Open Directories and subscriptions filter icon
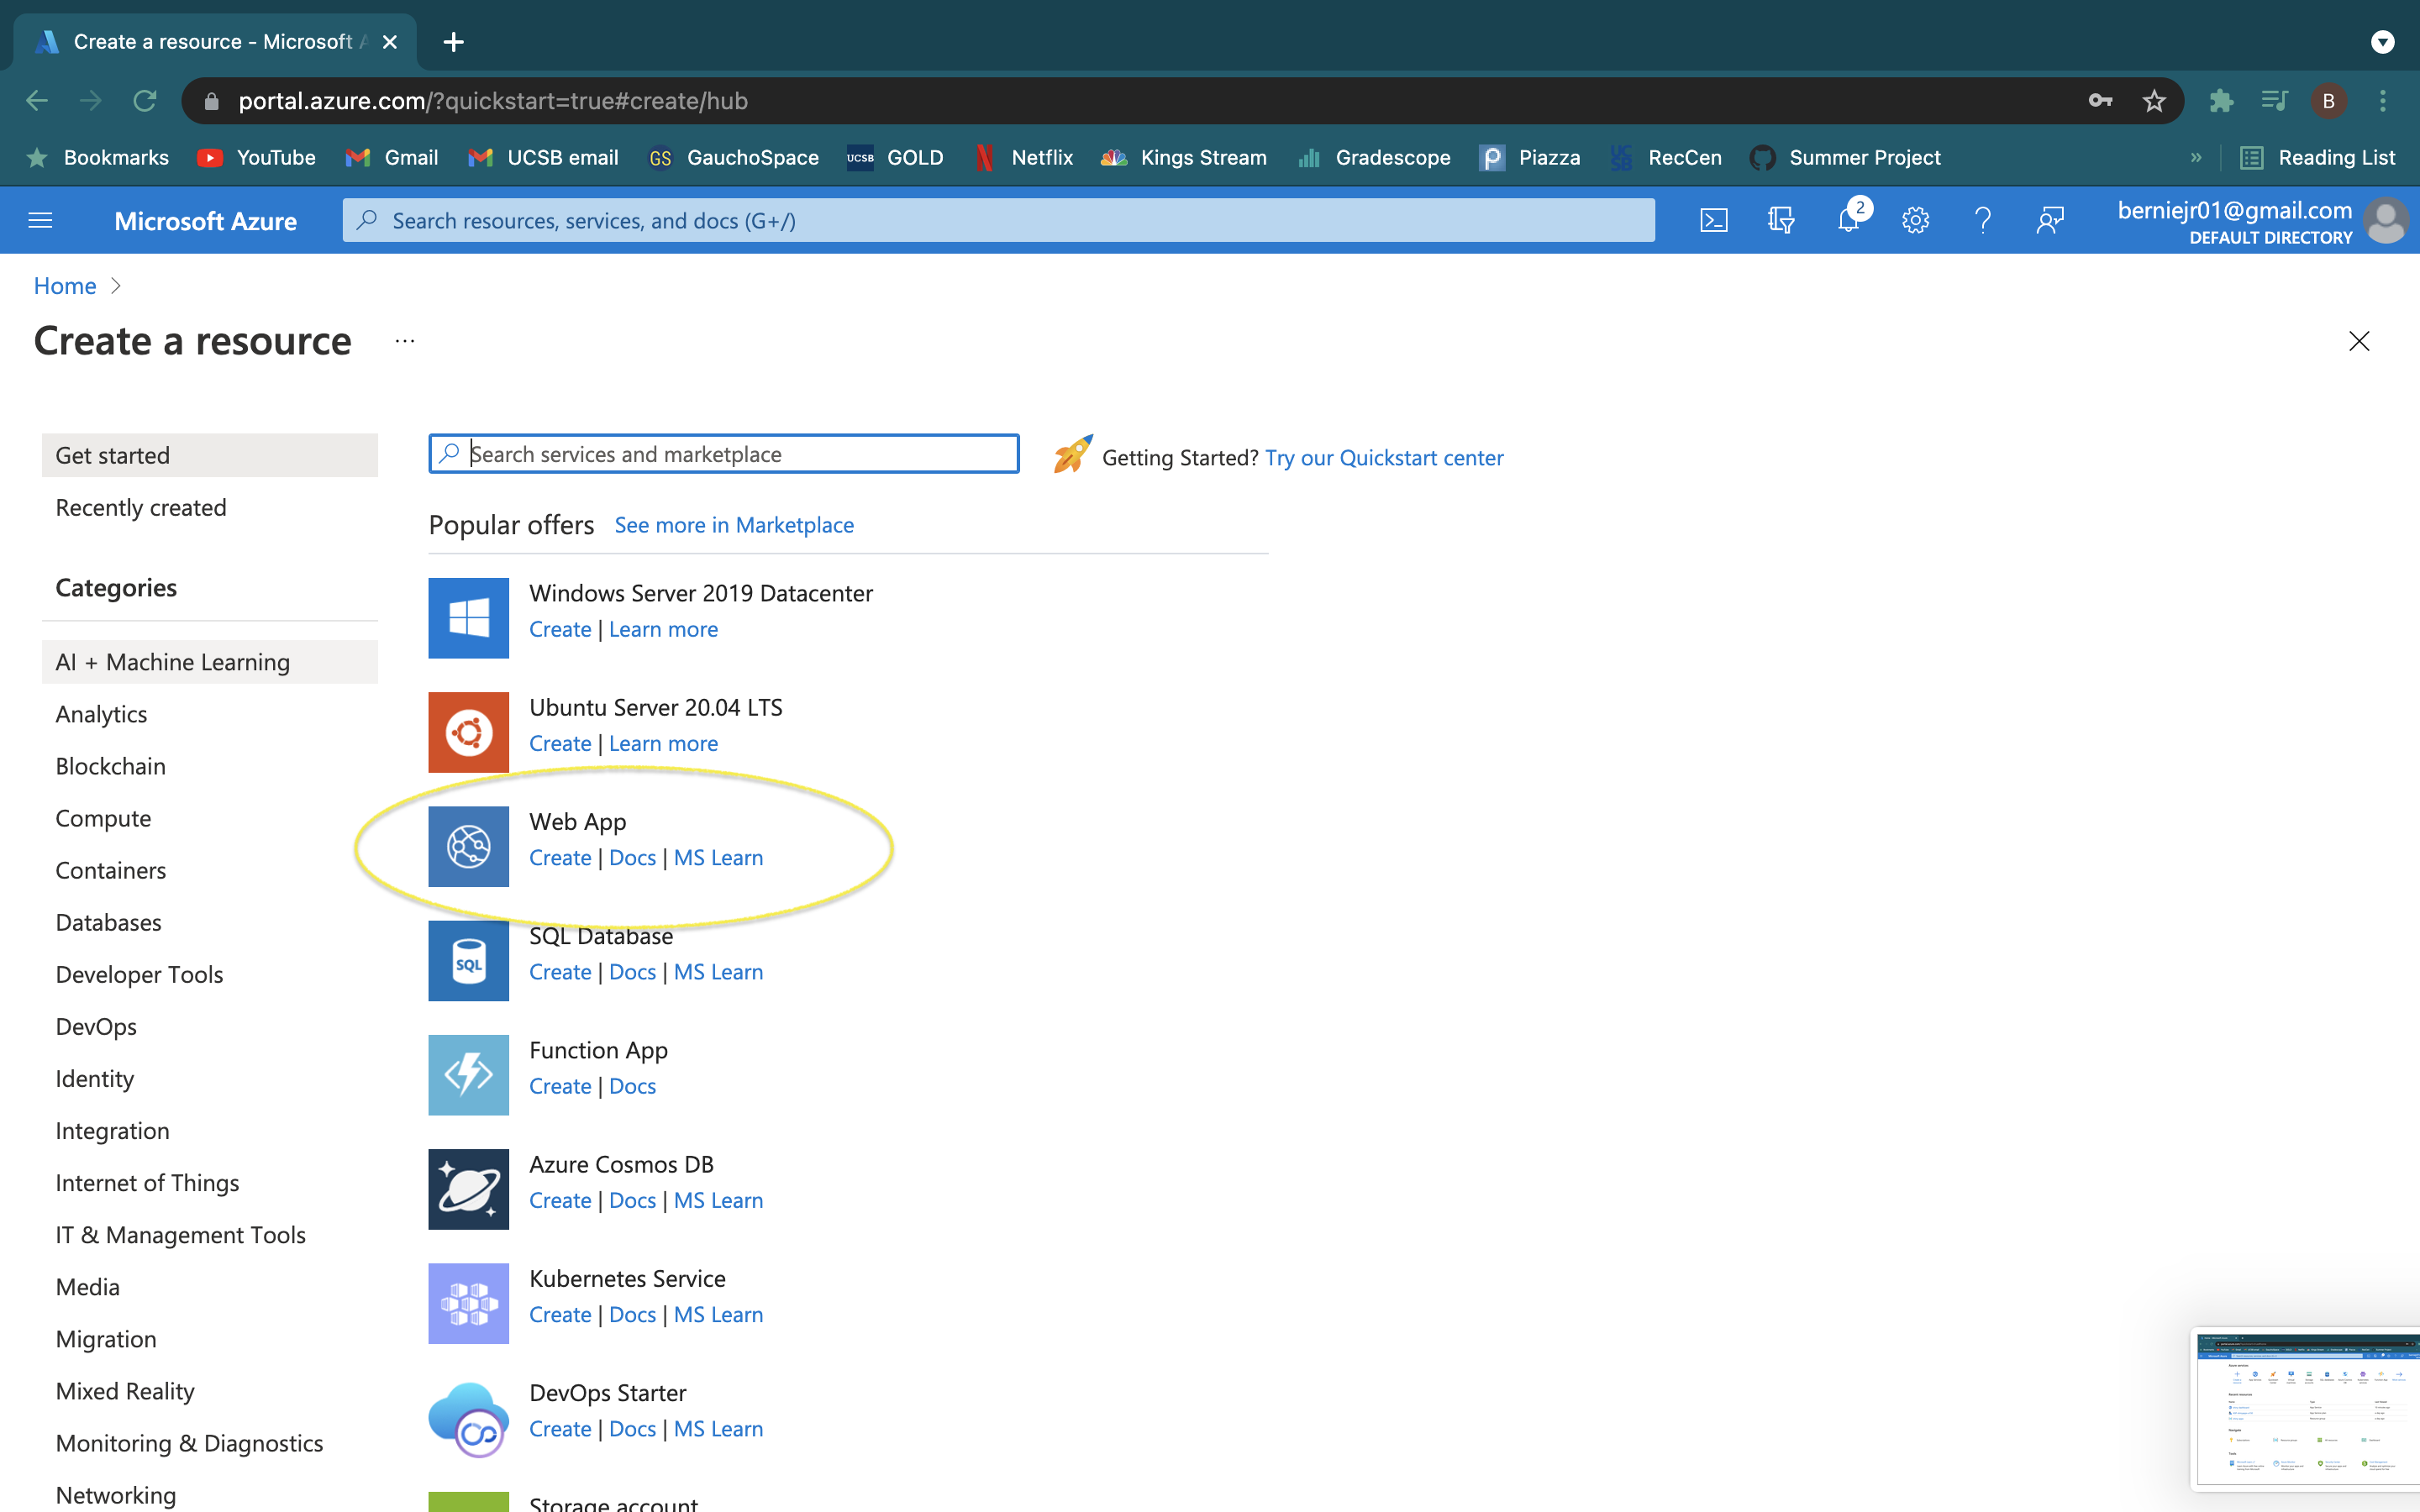 [1781, 220]
